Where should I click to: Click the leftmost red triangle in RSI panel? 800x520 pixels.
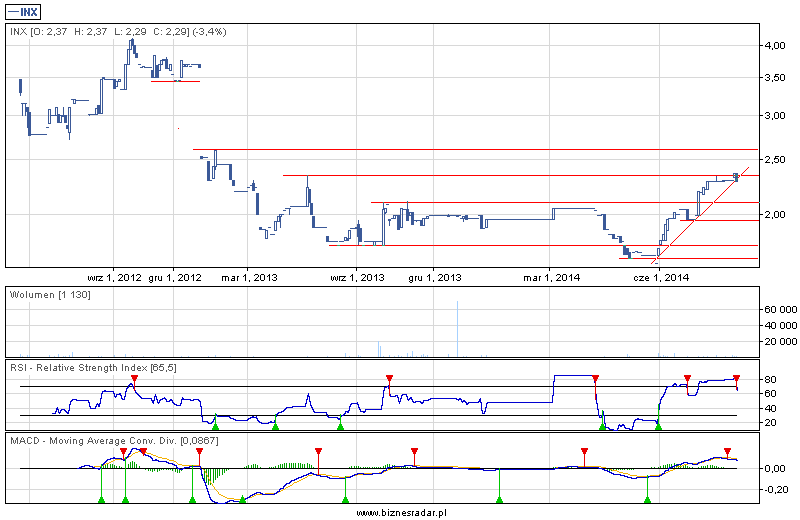[133, 378]
